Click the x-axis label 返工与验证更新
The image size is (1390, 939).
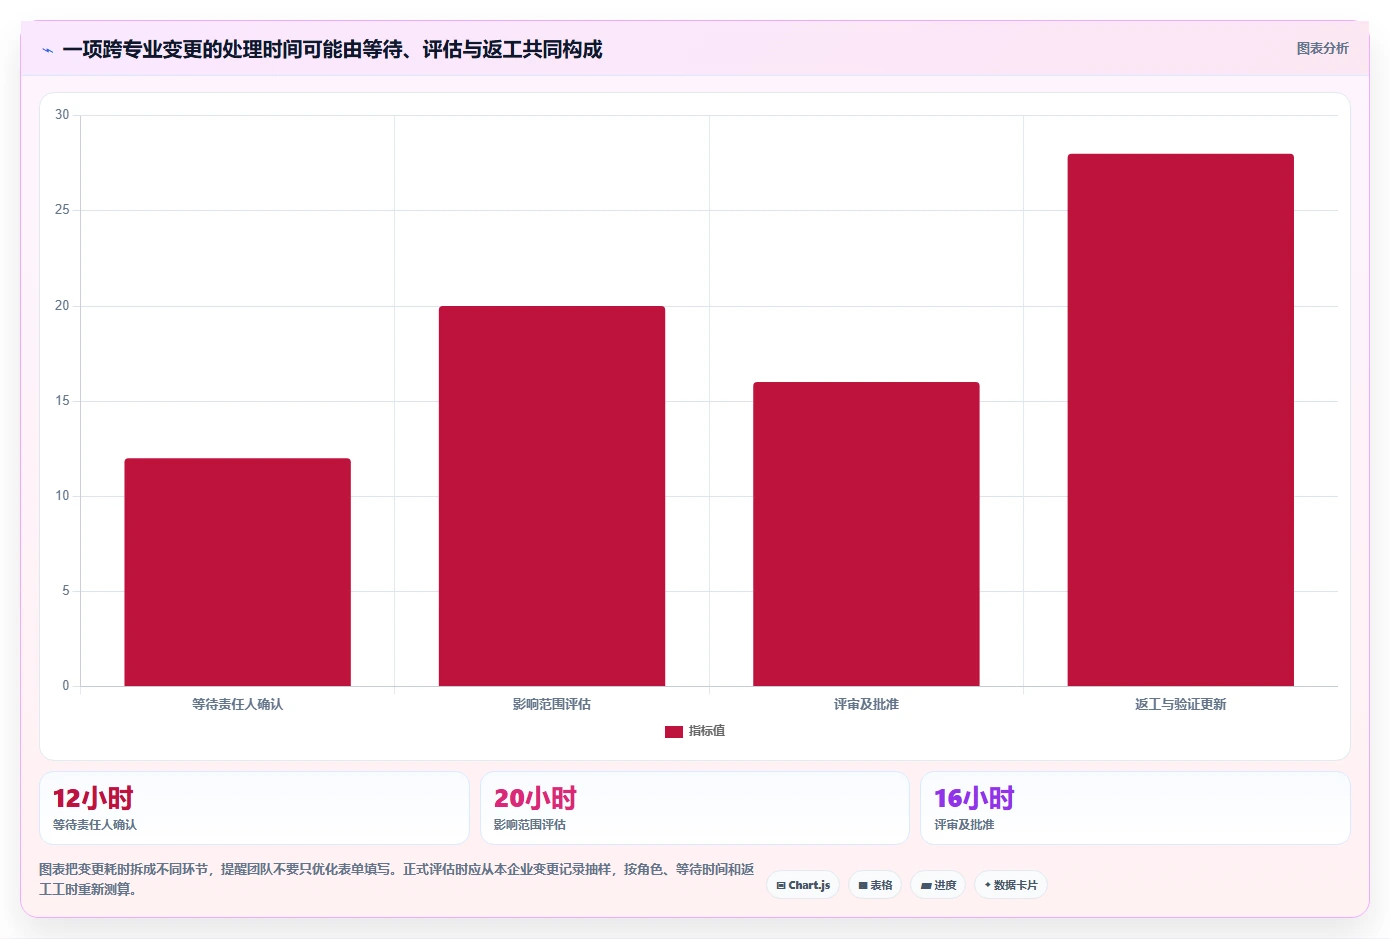tap(1180, 704)
